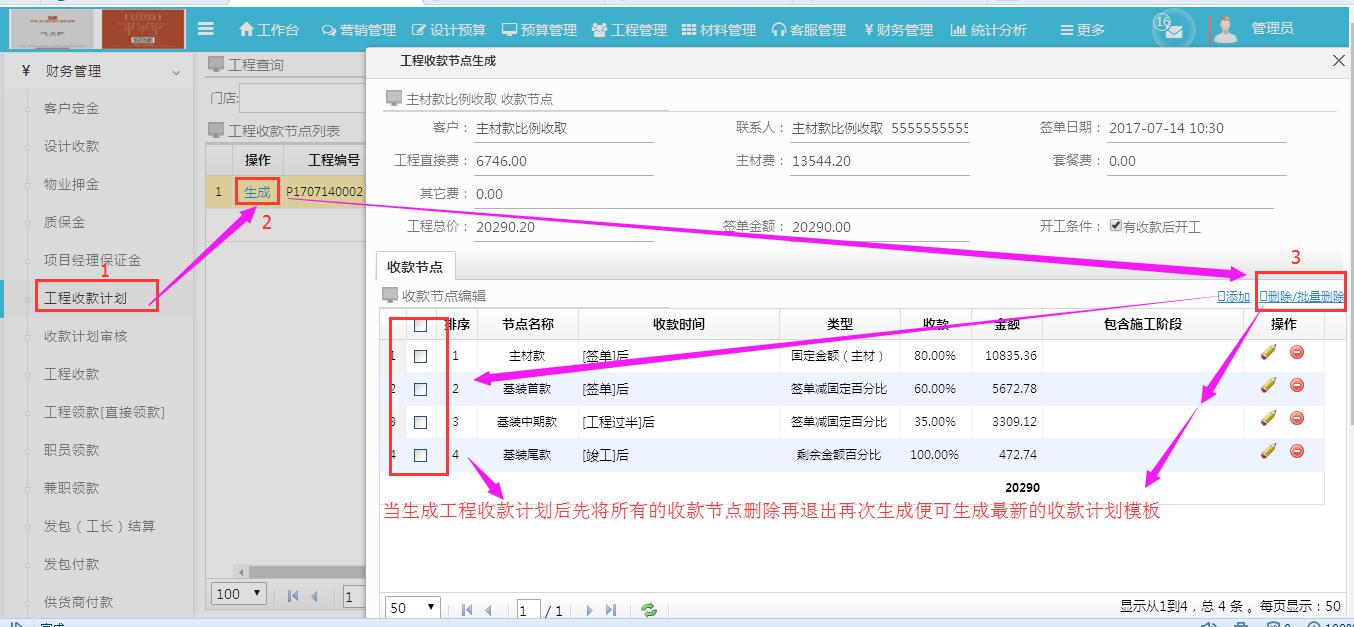
Task: Delete the 基装尾款 row via red minus icon
Action: point(1296,453)
